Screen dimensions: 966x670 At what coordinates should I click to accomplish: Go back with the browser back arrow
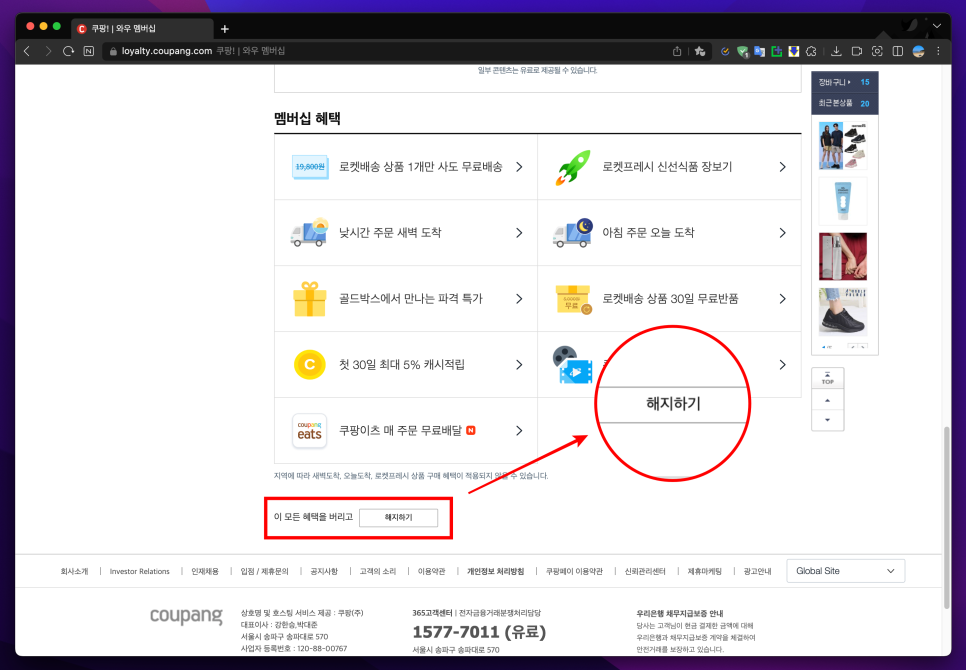26,51
